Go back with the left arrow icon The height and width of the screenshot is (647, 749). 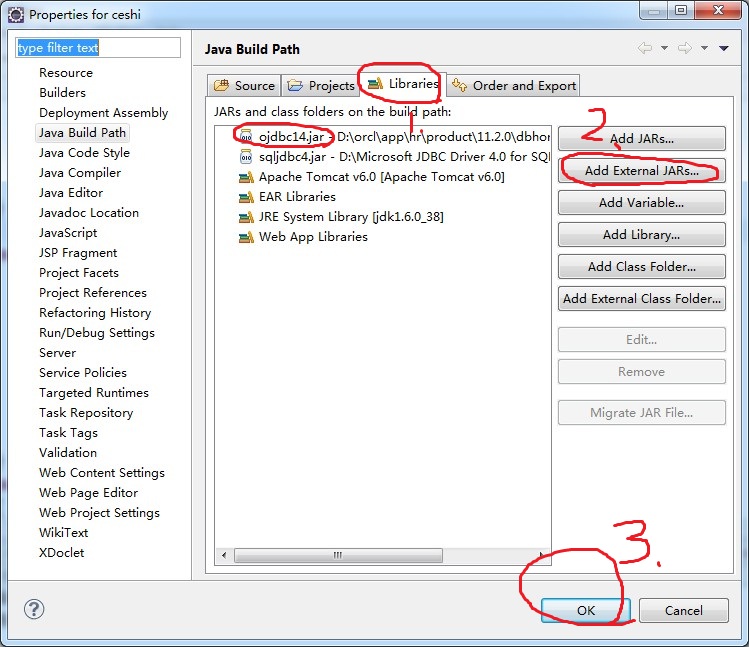[x=645, y=48]
